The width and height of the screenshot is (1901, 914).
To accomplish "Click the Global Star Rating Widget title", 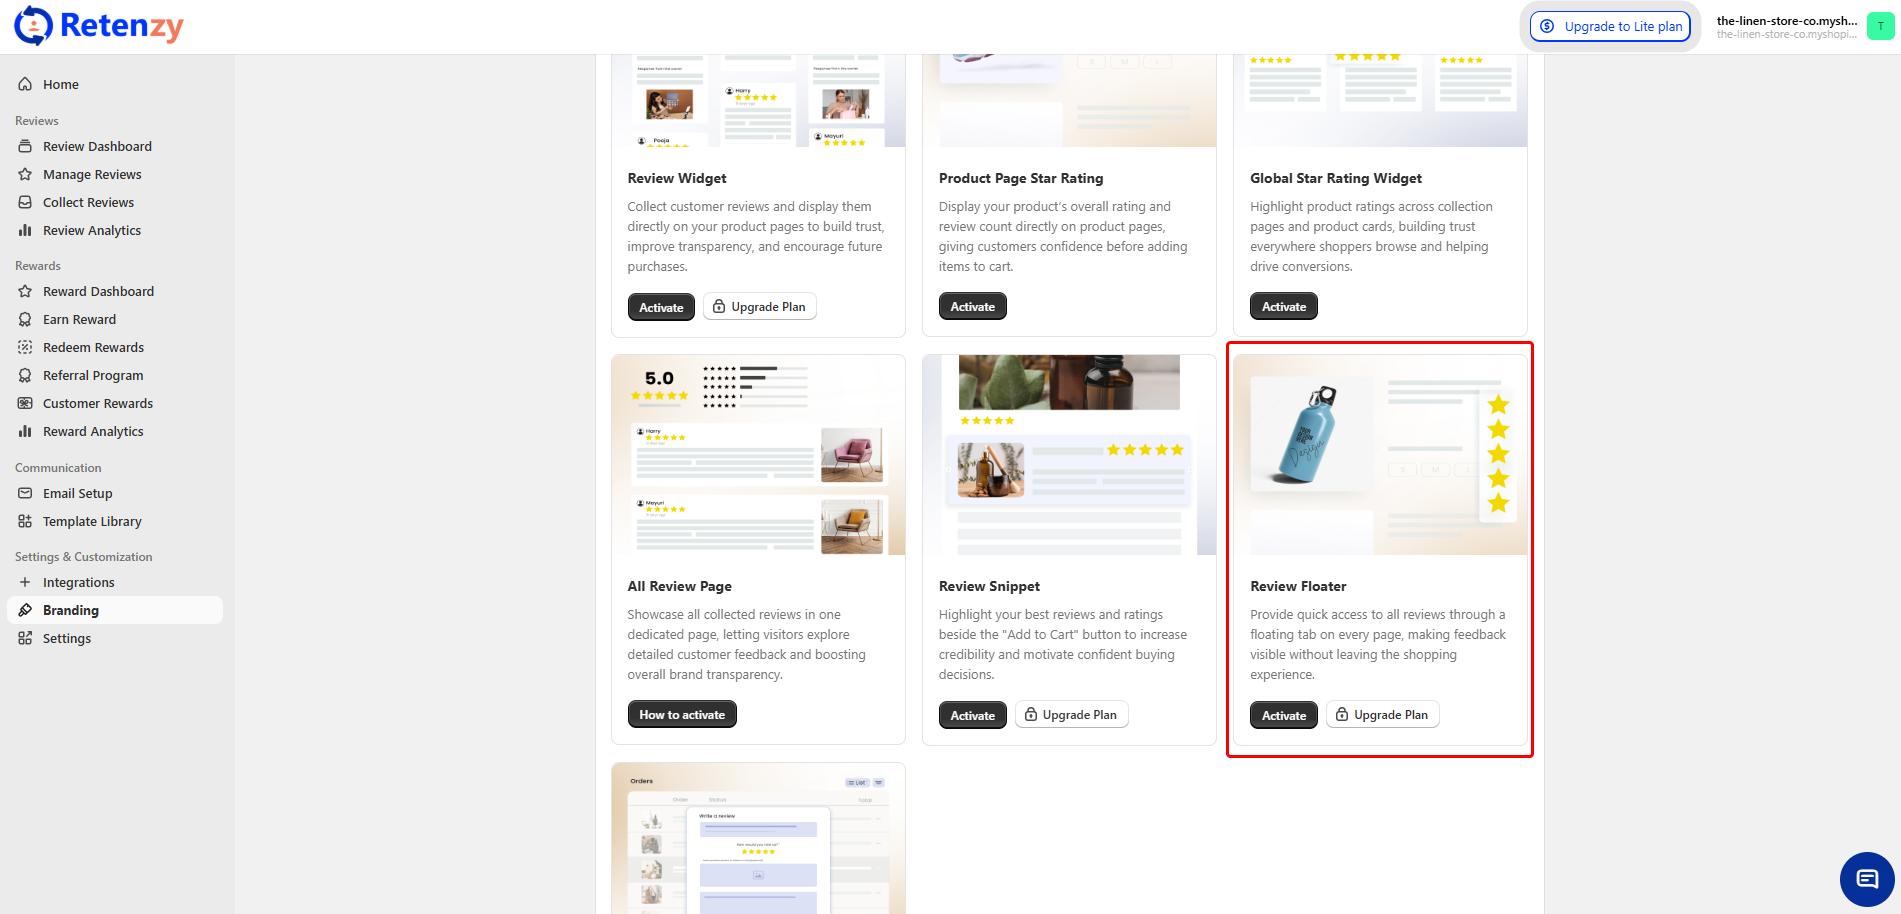I will (1336, 178).
